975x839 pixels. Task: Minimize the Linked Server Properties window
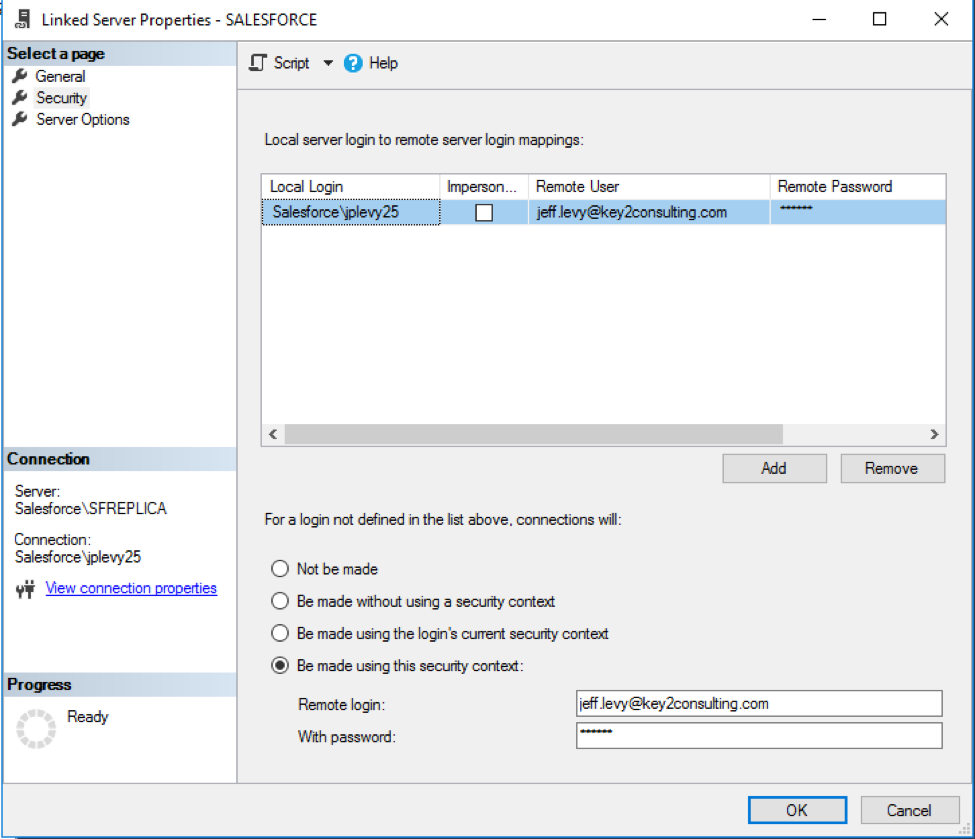pyautogui.click(x=820, y=19)
